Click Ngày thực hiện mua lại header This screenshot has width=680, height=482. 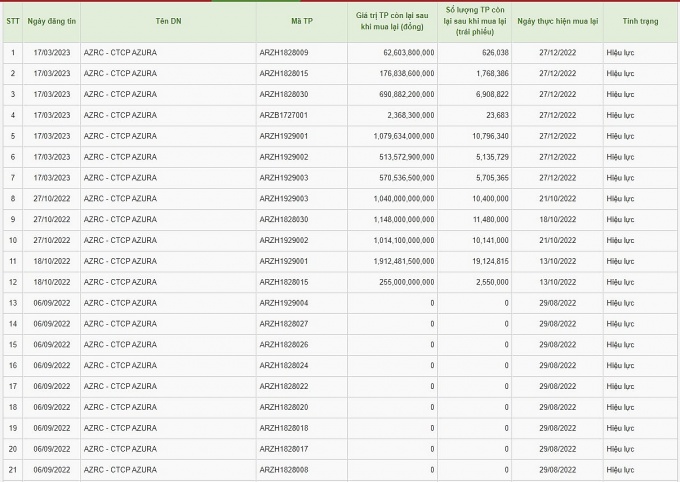[557, 20]
